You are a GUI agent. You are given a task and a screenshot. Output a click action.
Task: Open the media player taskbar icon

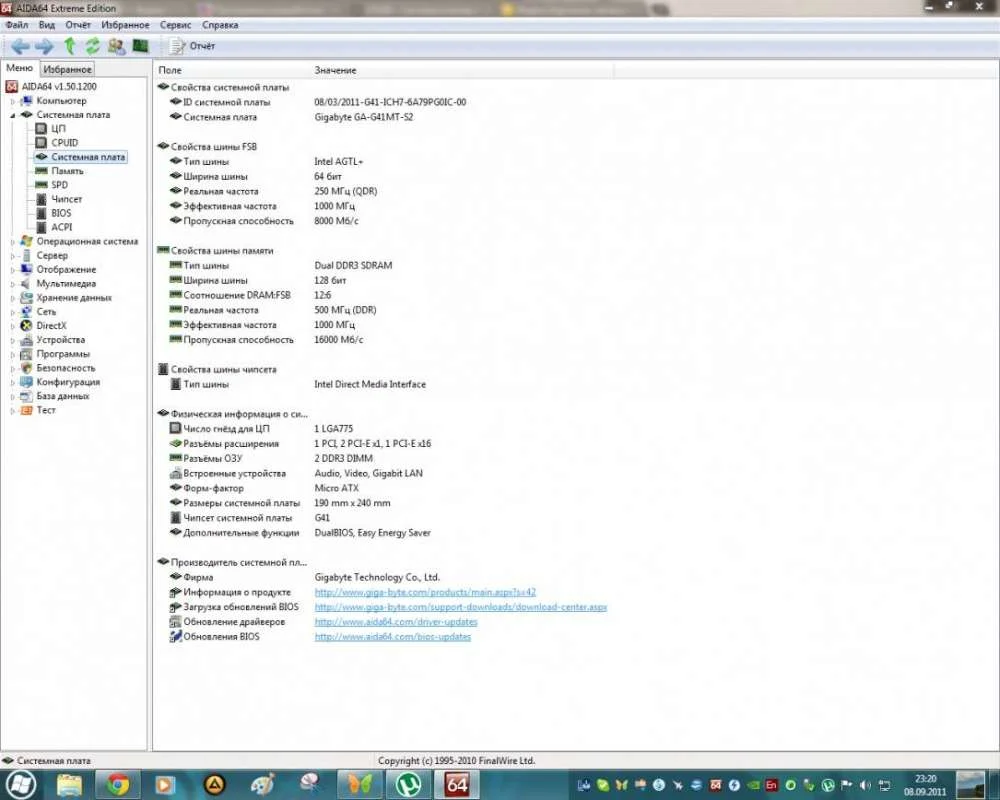165,784
